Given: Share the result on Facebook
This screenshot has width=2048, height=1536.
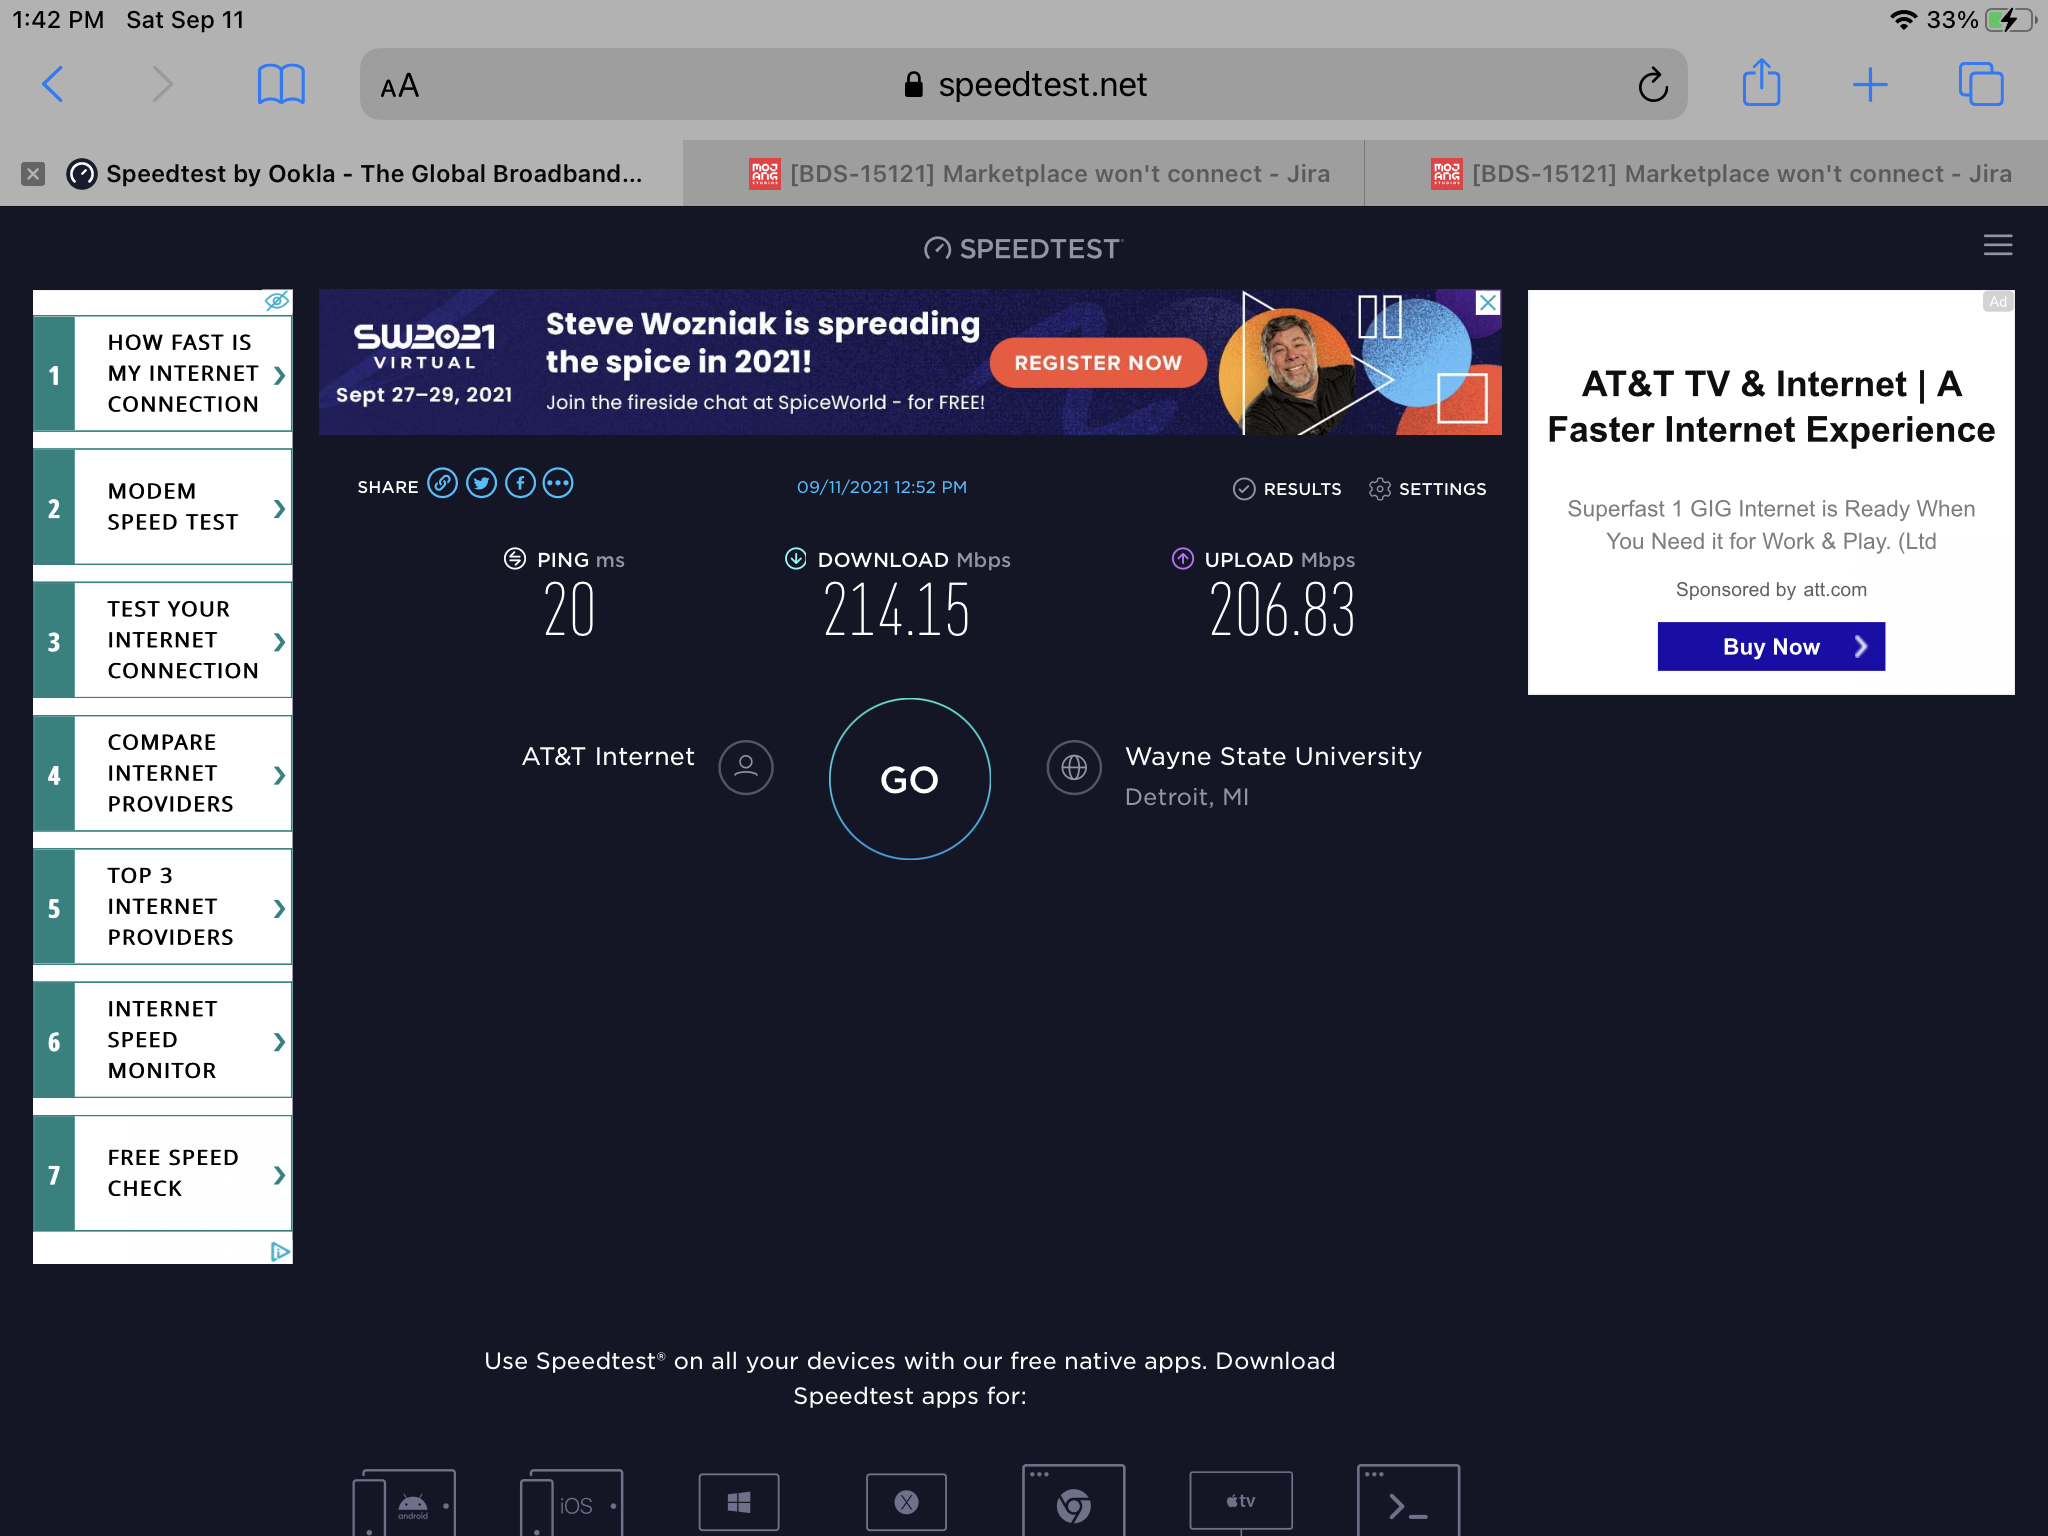Looking at the screenshot, I should 520,484.
